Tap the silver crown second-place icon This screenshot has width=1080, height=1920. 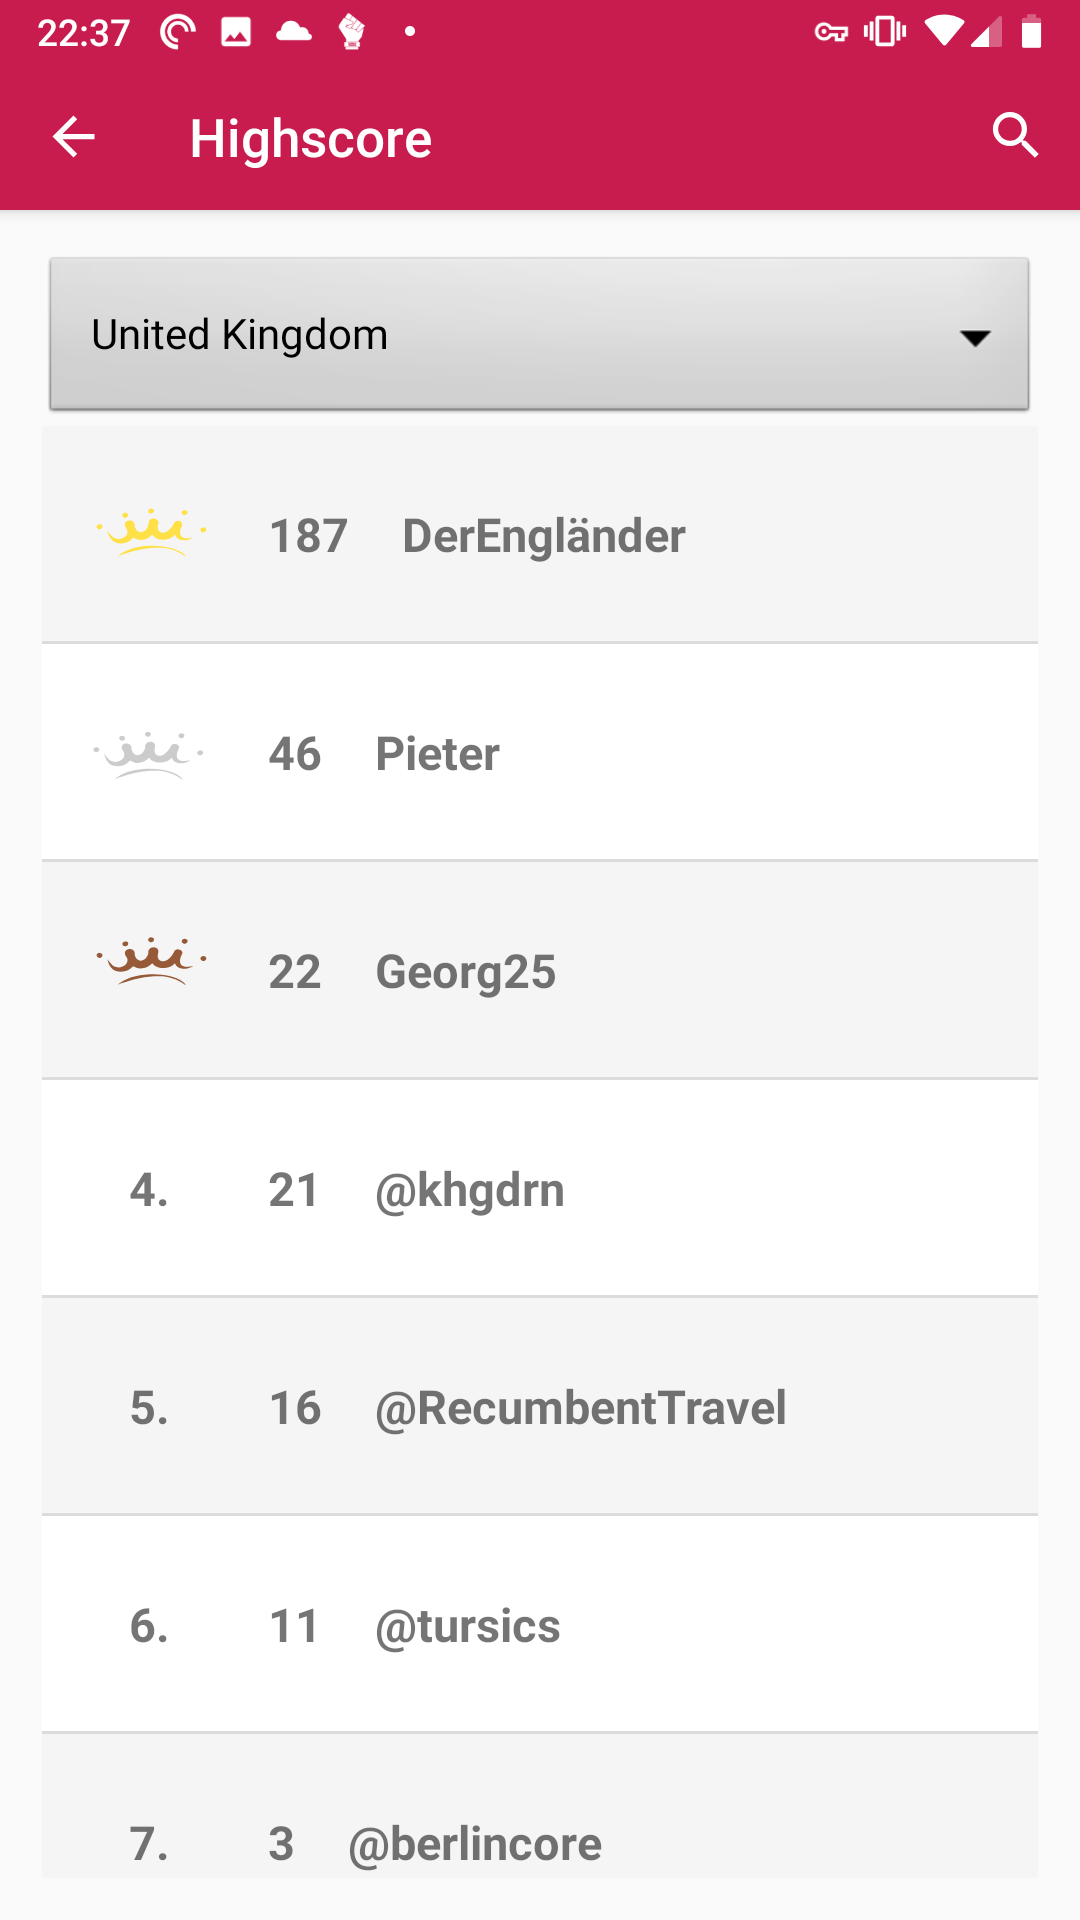click(149, 754)
